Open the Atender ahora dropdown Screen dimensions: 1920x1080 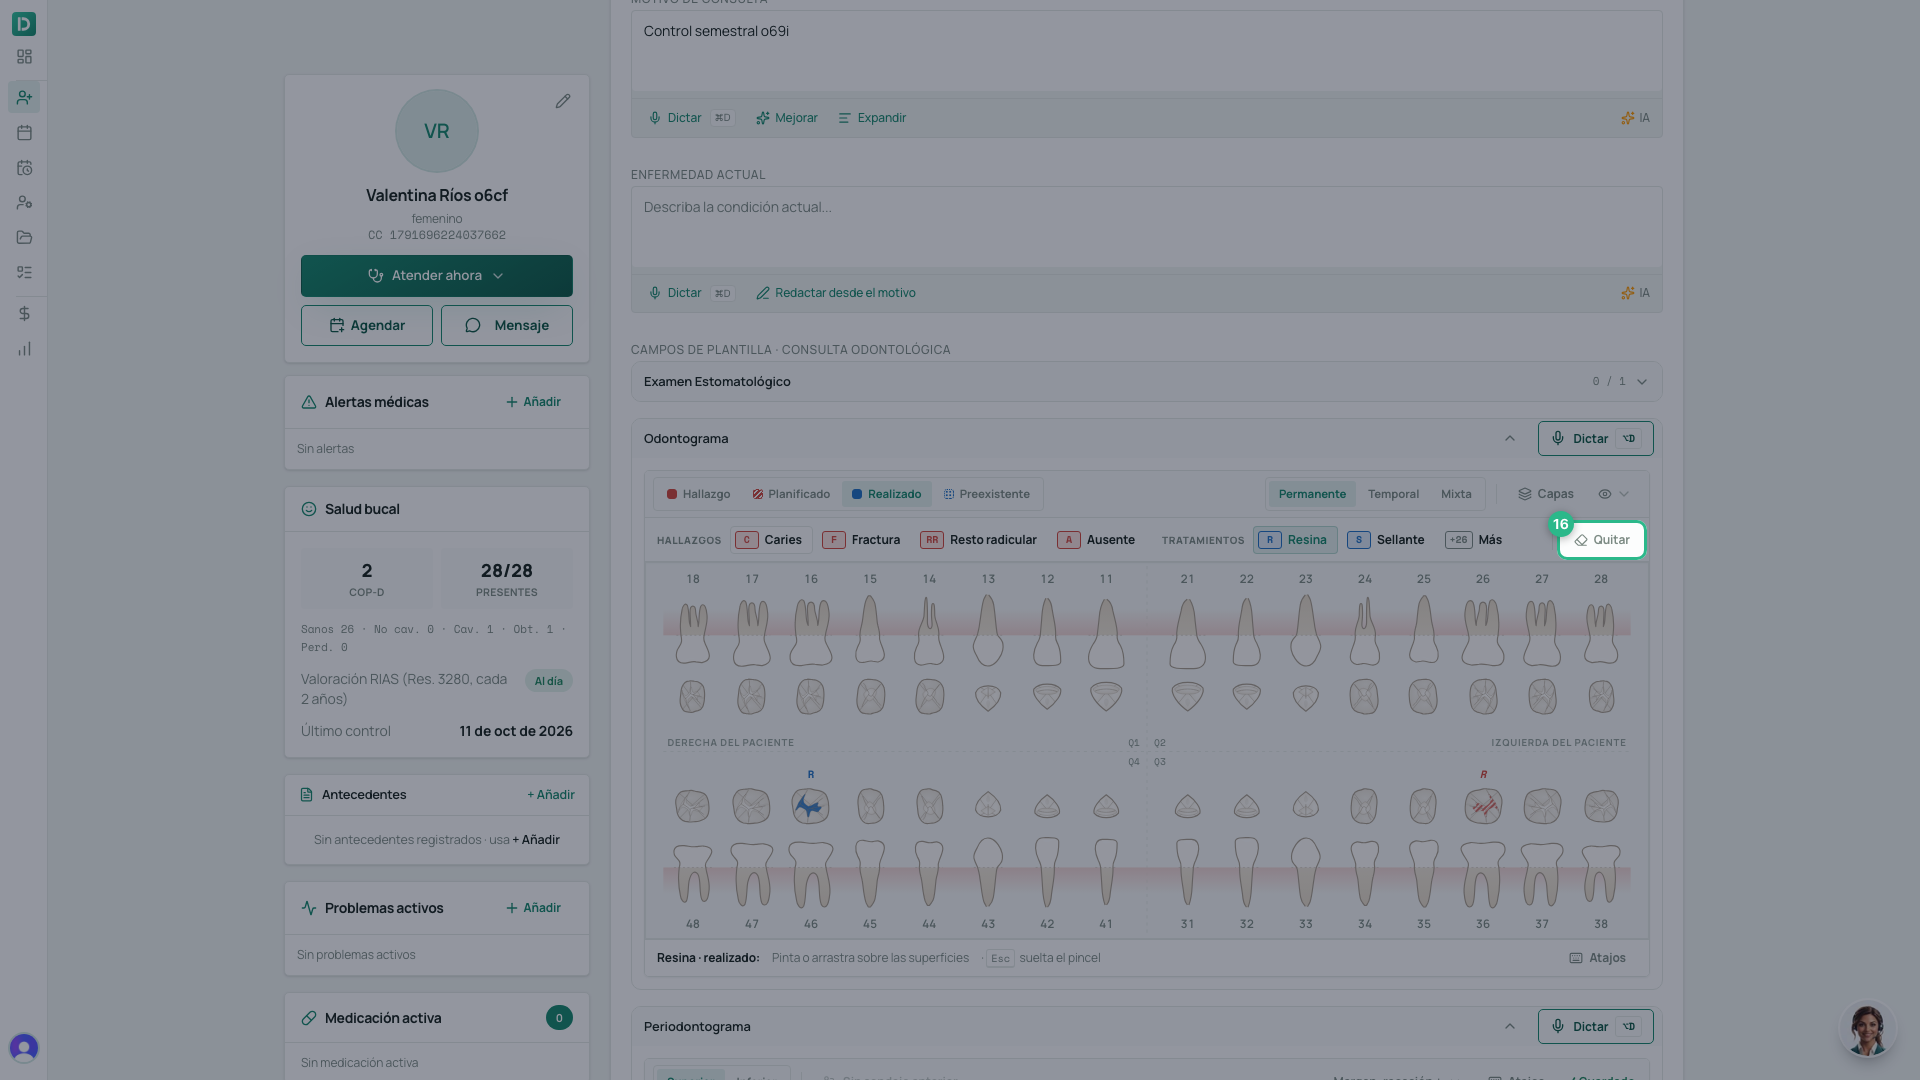tap(437, 276)
